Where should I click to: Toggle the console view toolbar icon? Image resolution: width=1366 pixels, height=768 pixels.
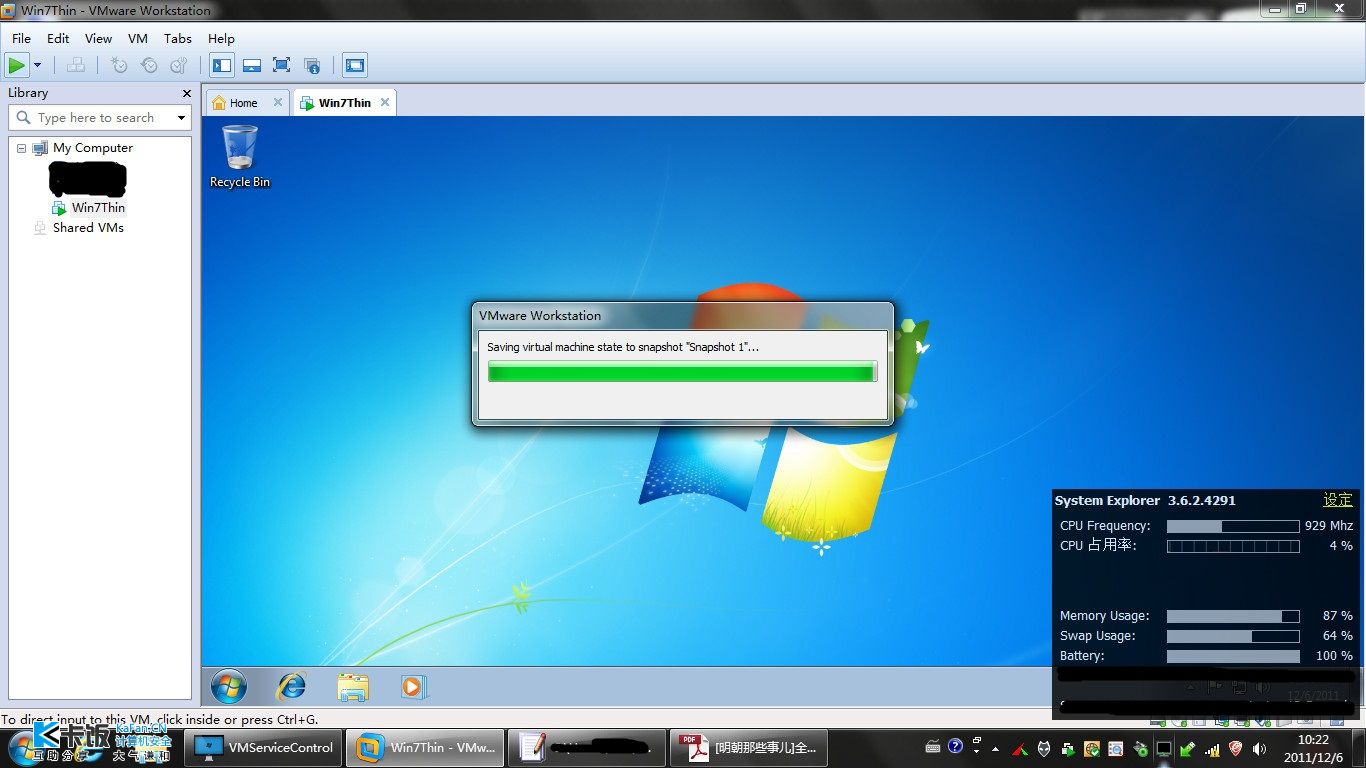click(354, 65)
